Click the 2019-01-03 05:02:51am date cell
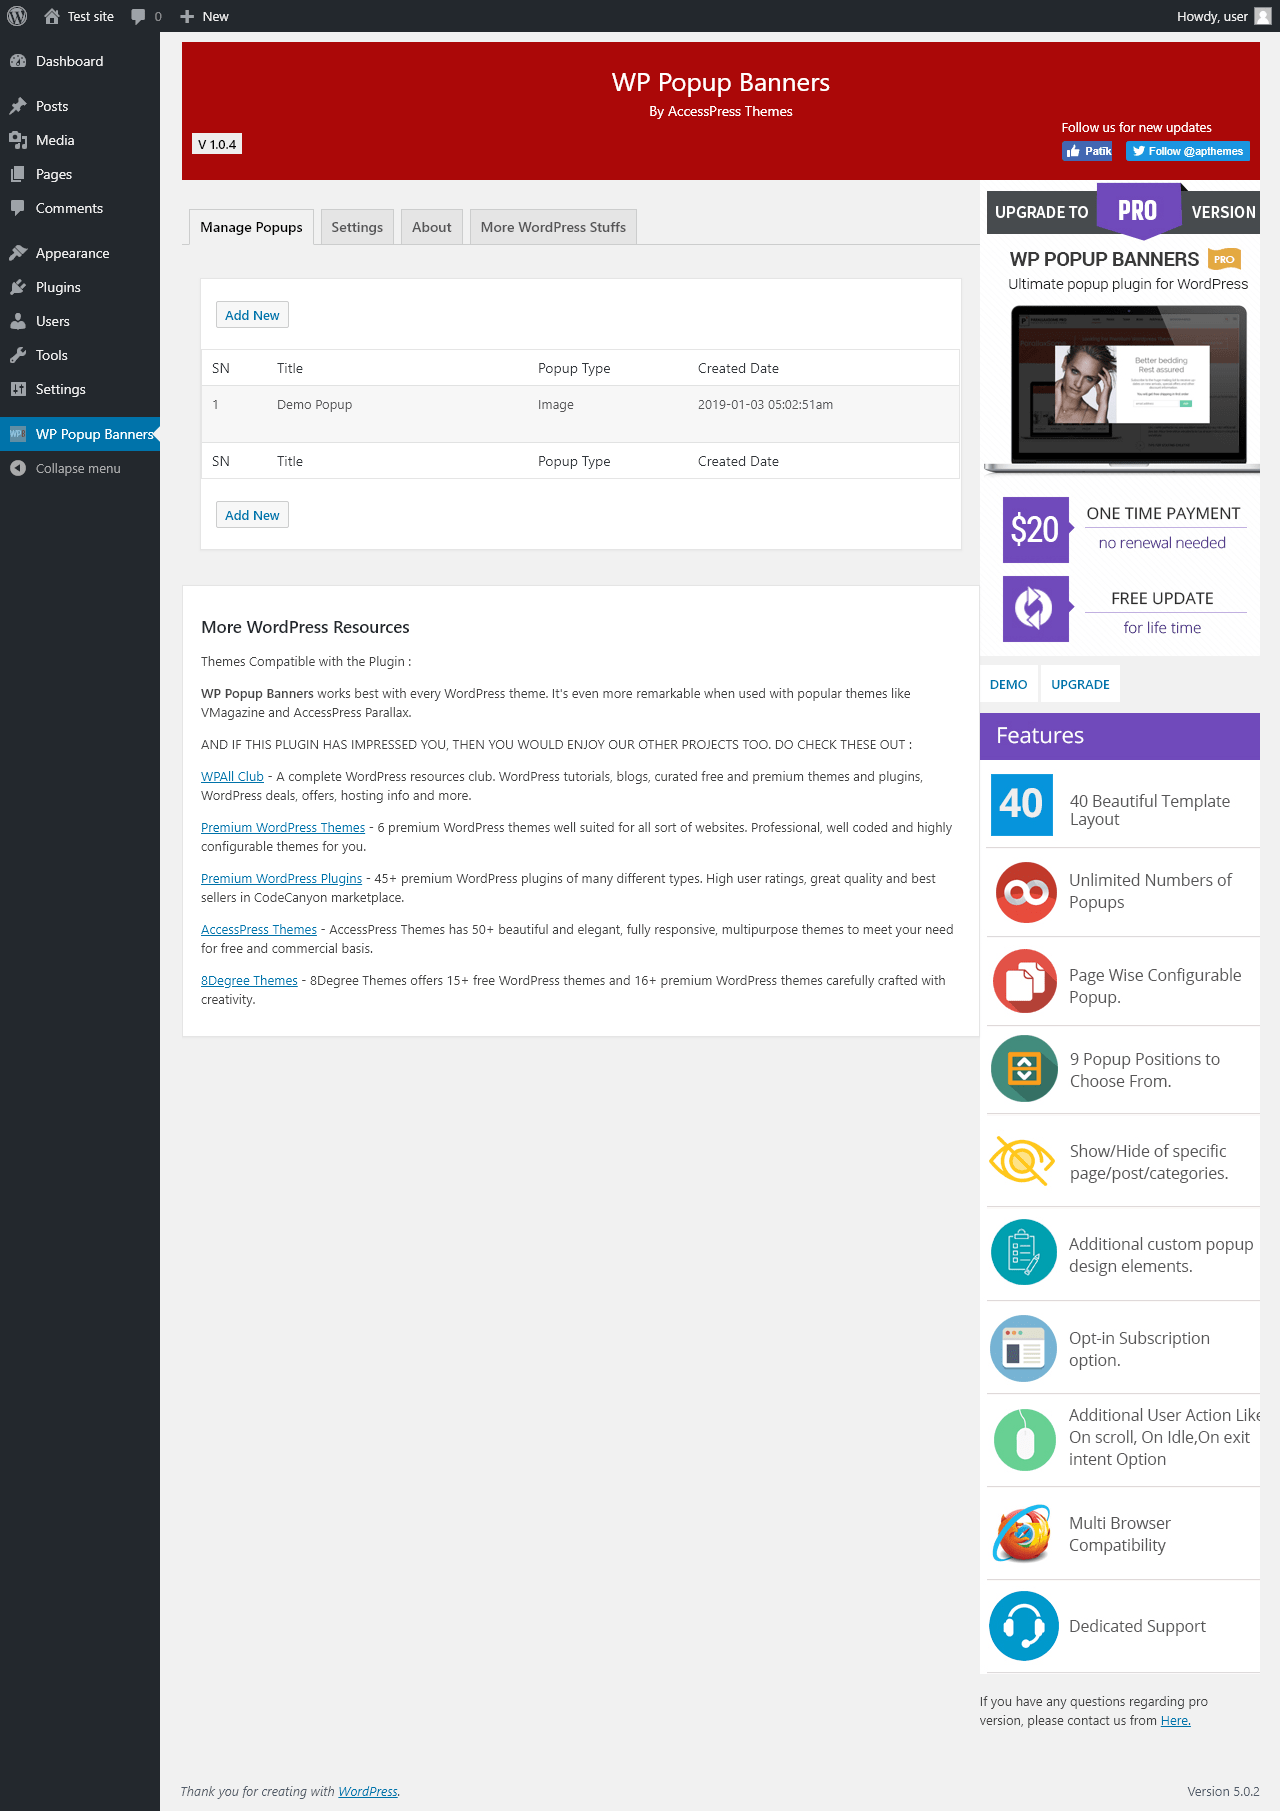Screen dimensions: 1280x1811 pos(765,405)
